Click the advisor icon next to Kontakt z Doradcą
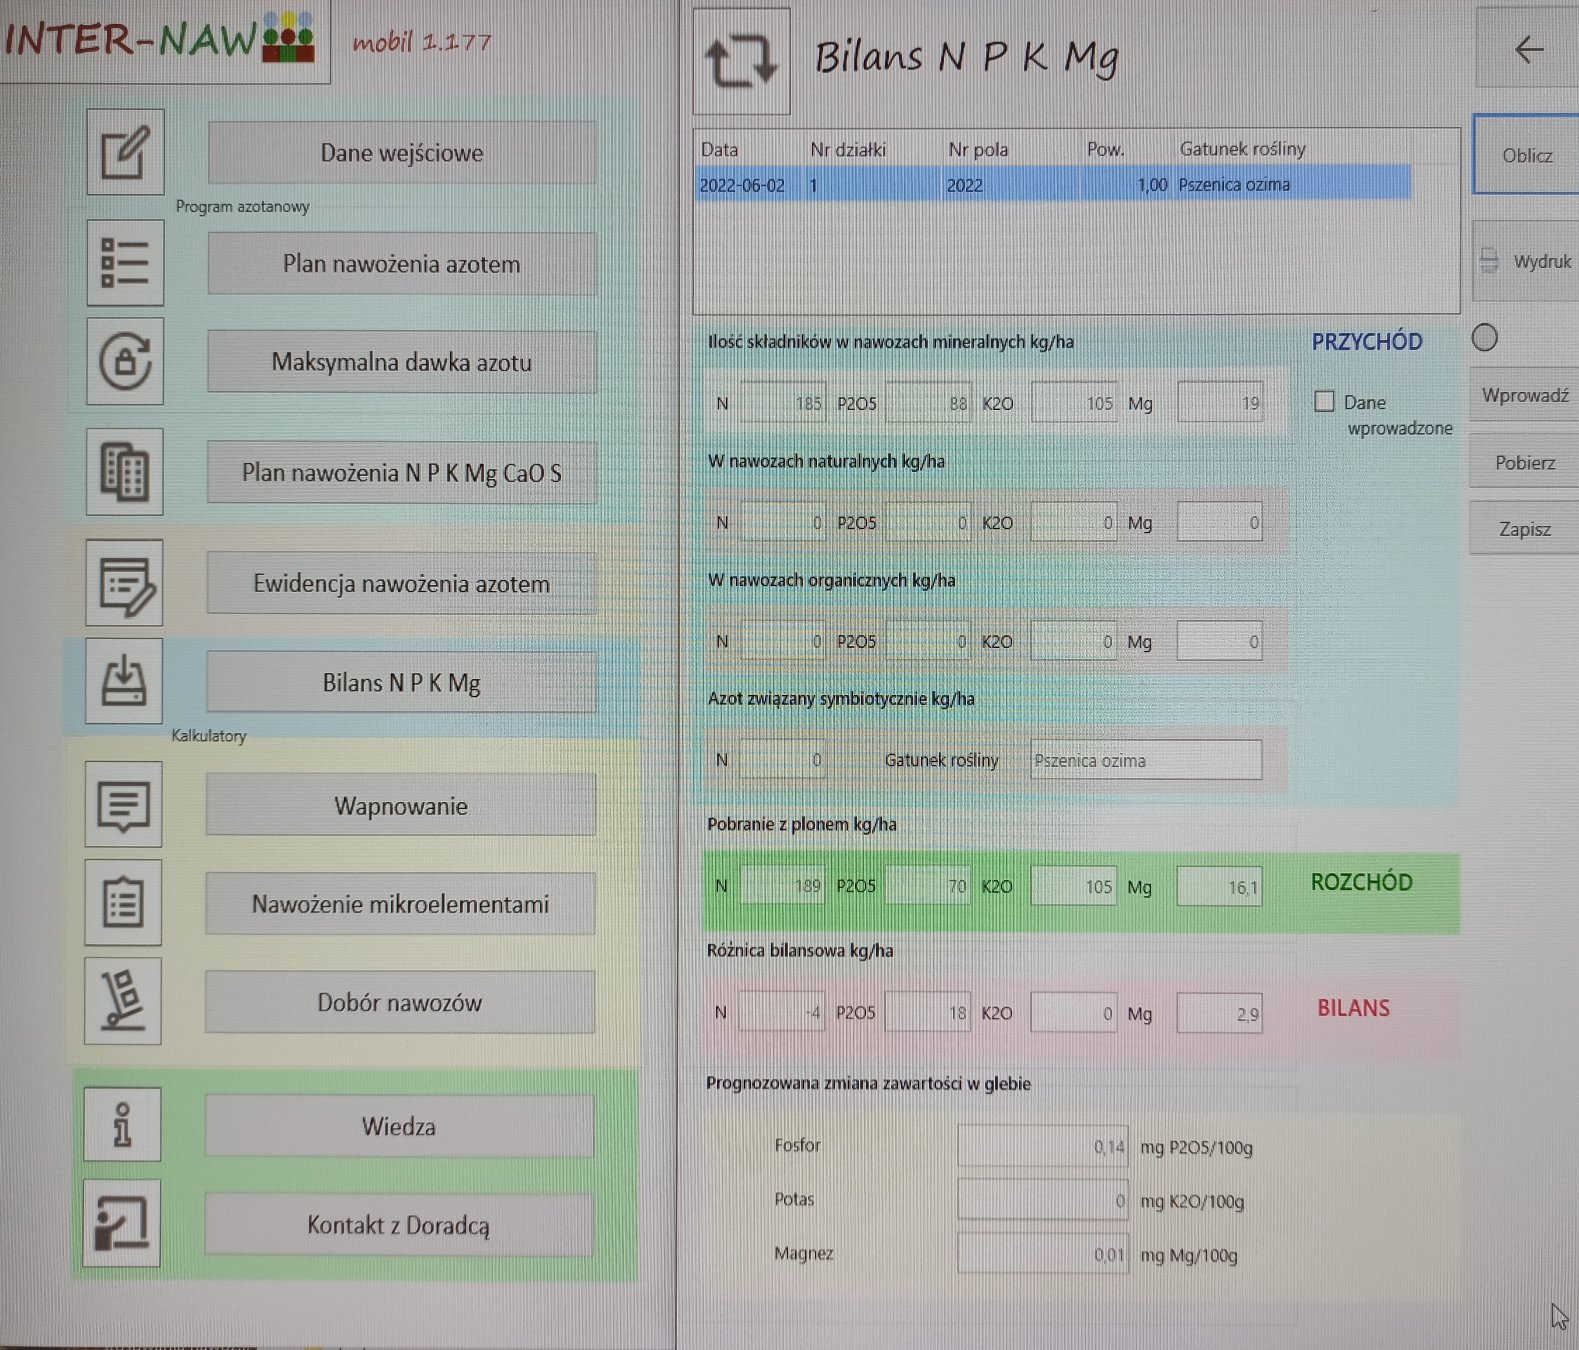1579x1350 pixels. 122,1223
